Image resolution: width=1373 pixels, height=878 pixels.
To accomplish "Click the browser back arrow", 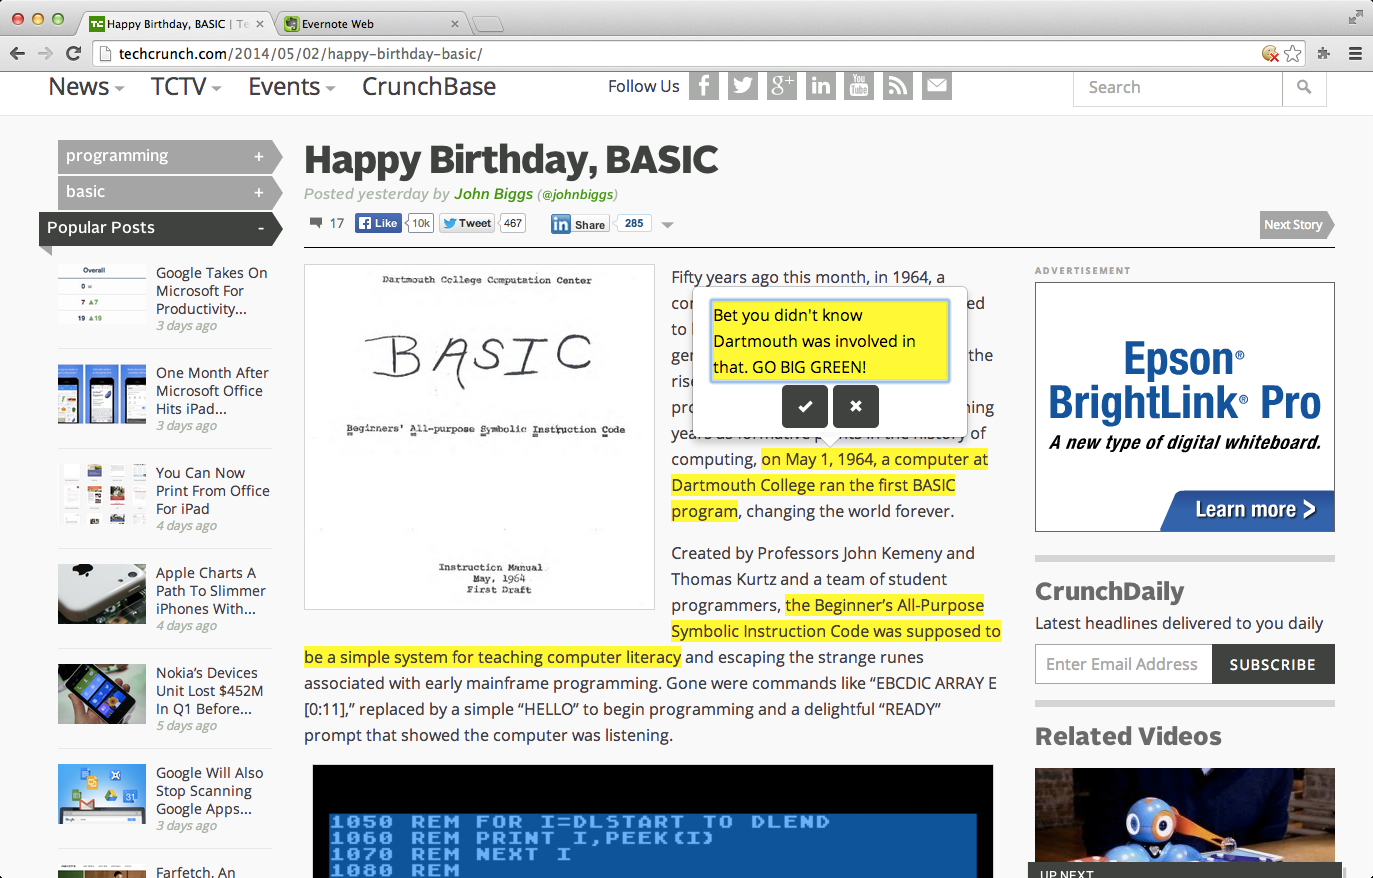I will tap(17, 53).
